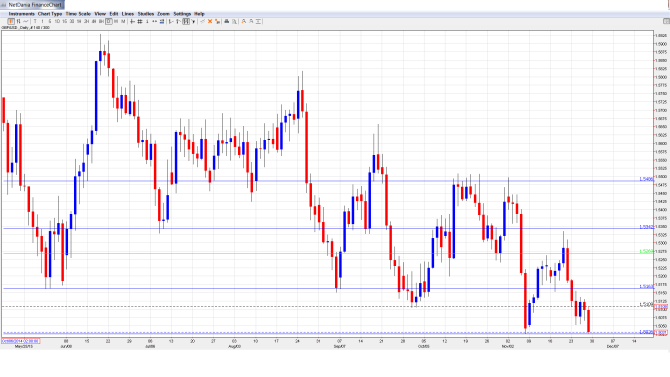
Task: Open the Settings menu
Action: (x=182, y=14)
